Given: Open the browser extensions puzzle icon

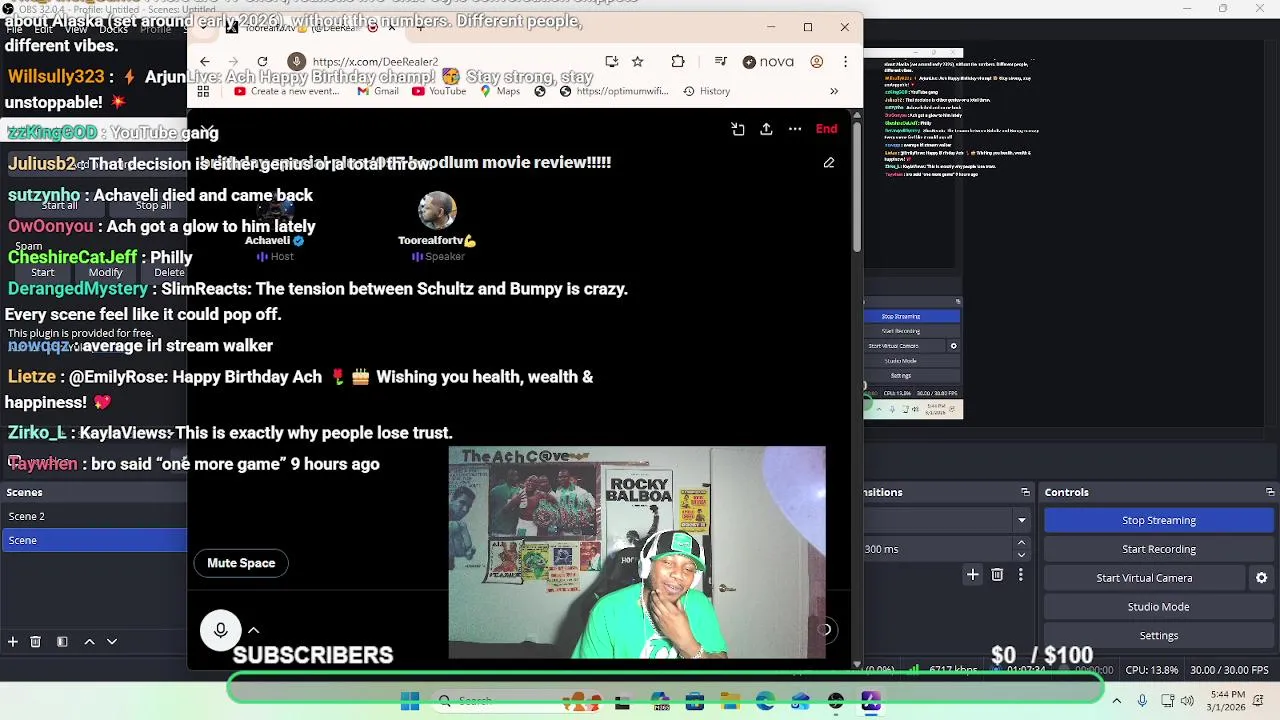Looking at the screenshot, I should click(678, 61).
